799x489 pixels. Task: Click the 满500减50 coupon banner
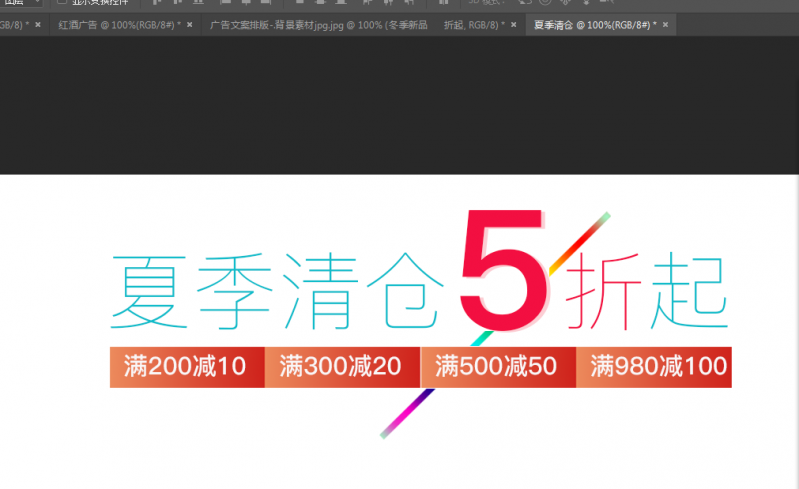(497, 367)
